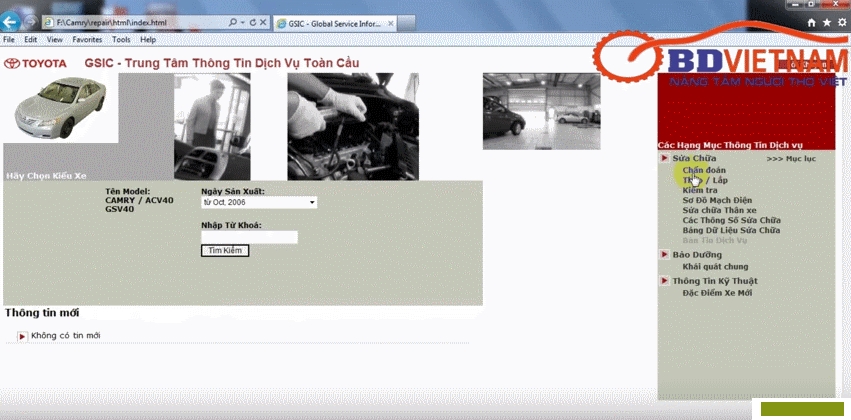Open the View menu
The width and height of the screenshot is (851, 420).
click(x=54, y=40)
